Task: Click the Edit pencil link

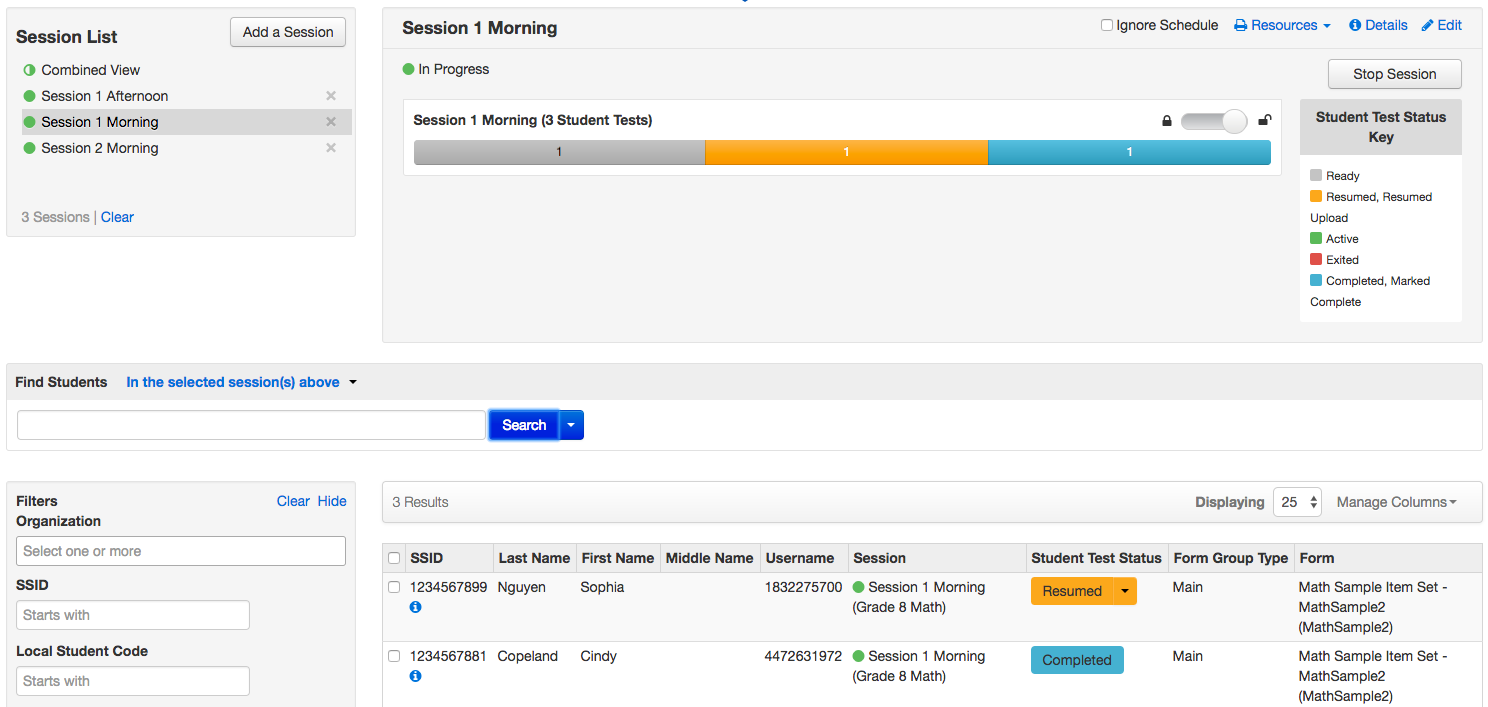Action: (x=1441, y=26)
